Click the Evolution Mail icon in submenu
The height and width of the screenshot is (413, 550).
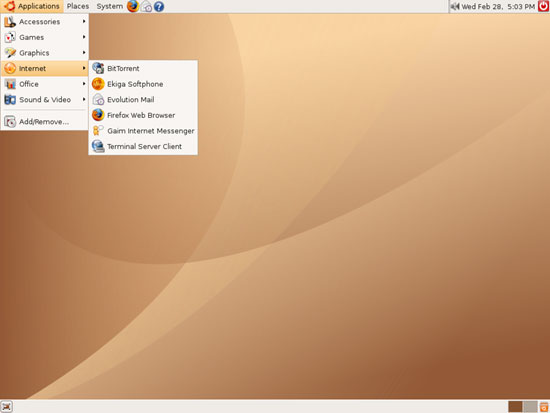coord(98,100)
